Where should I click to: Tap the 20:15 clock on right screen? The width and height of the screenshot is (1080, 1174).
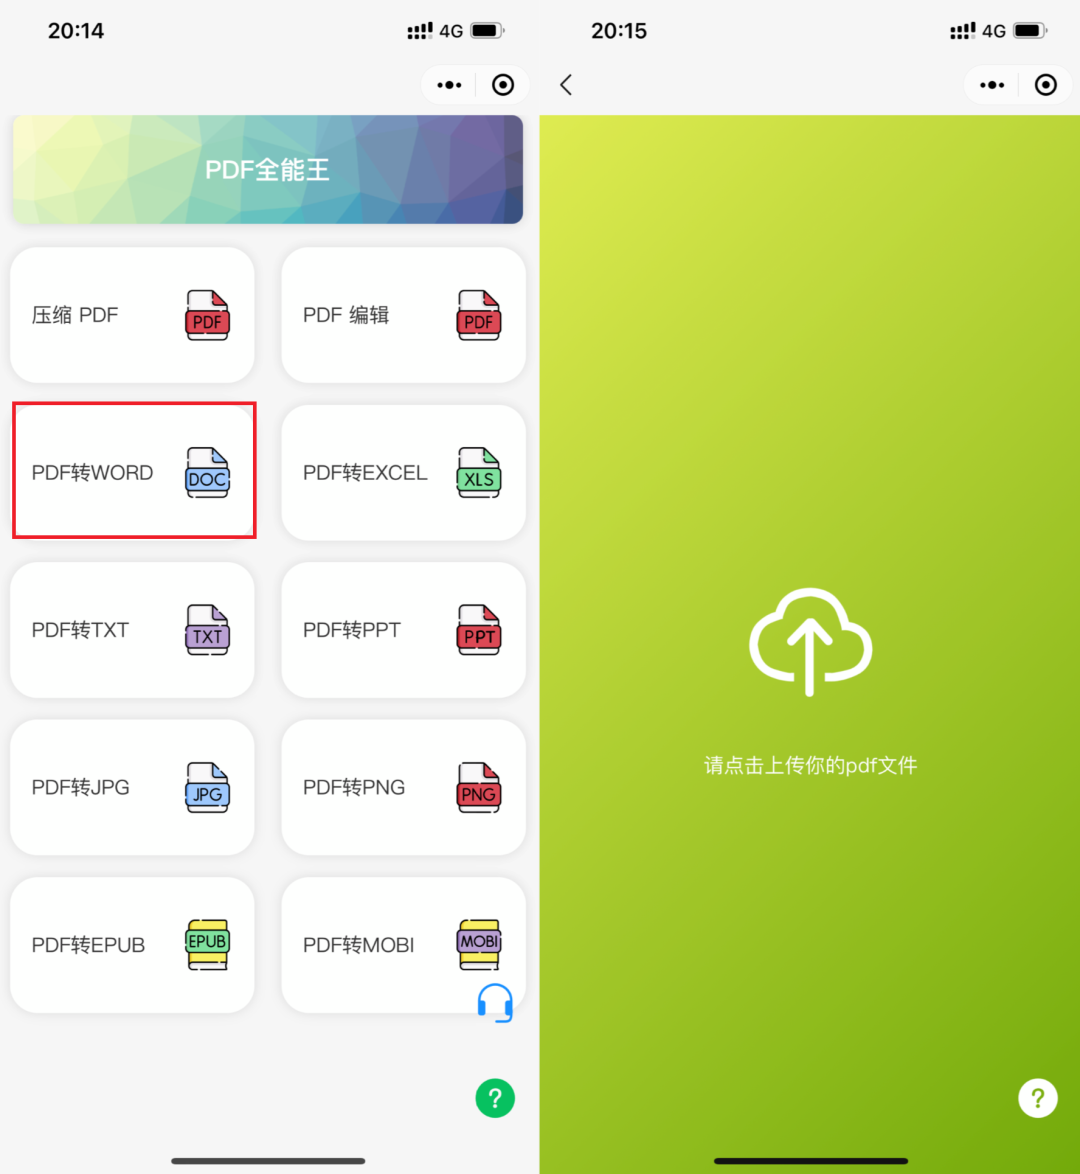coord(619,31)
